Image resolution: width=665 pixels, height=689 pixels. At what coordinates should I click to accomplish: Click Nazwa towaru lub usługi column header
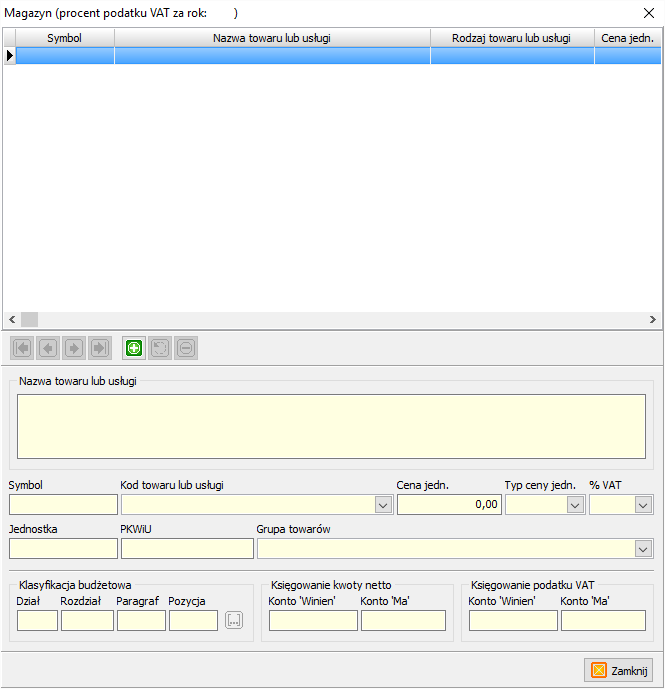click(272, 38)
